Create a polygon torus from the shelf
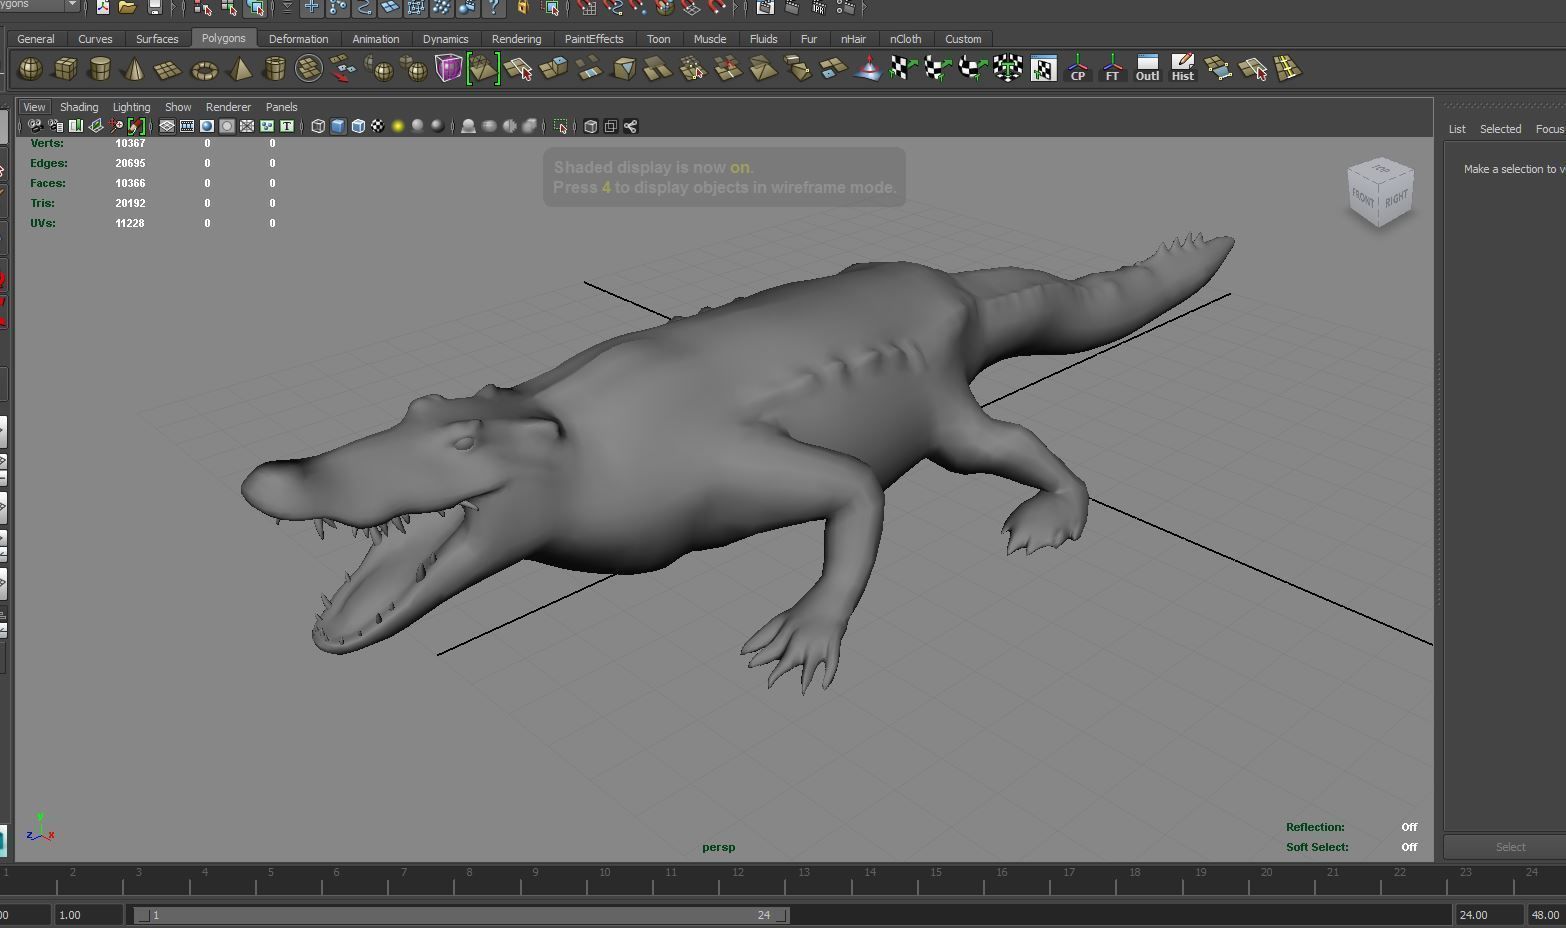 click(204, 69)
